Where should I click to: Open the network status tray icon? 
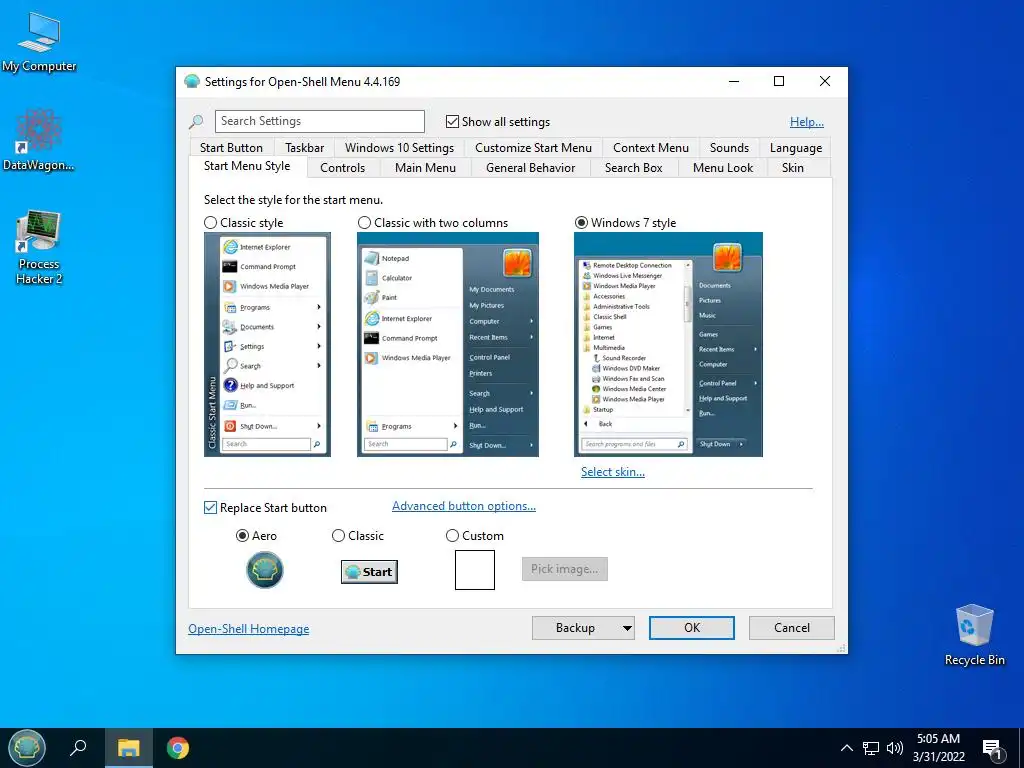click(x=871, y=748)
